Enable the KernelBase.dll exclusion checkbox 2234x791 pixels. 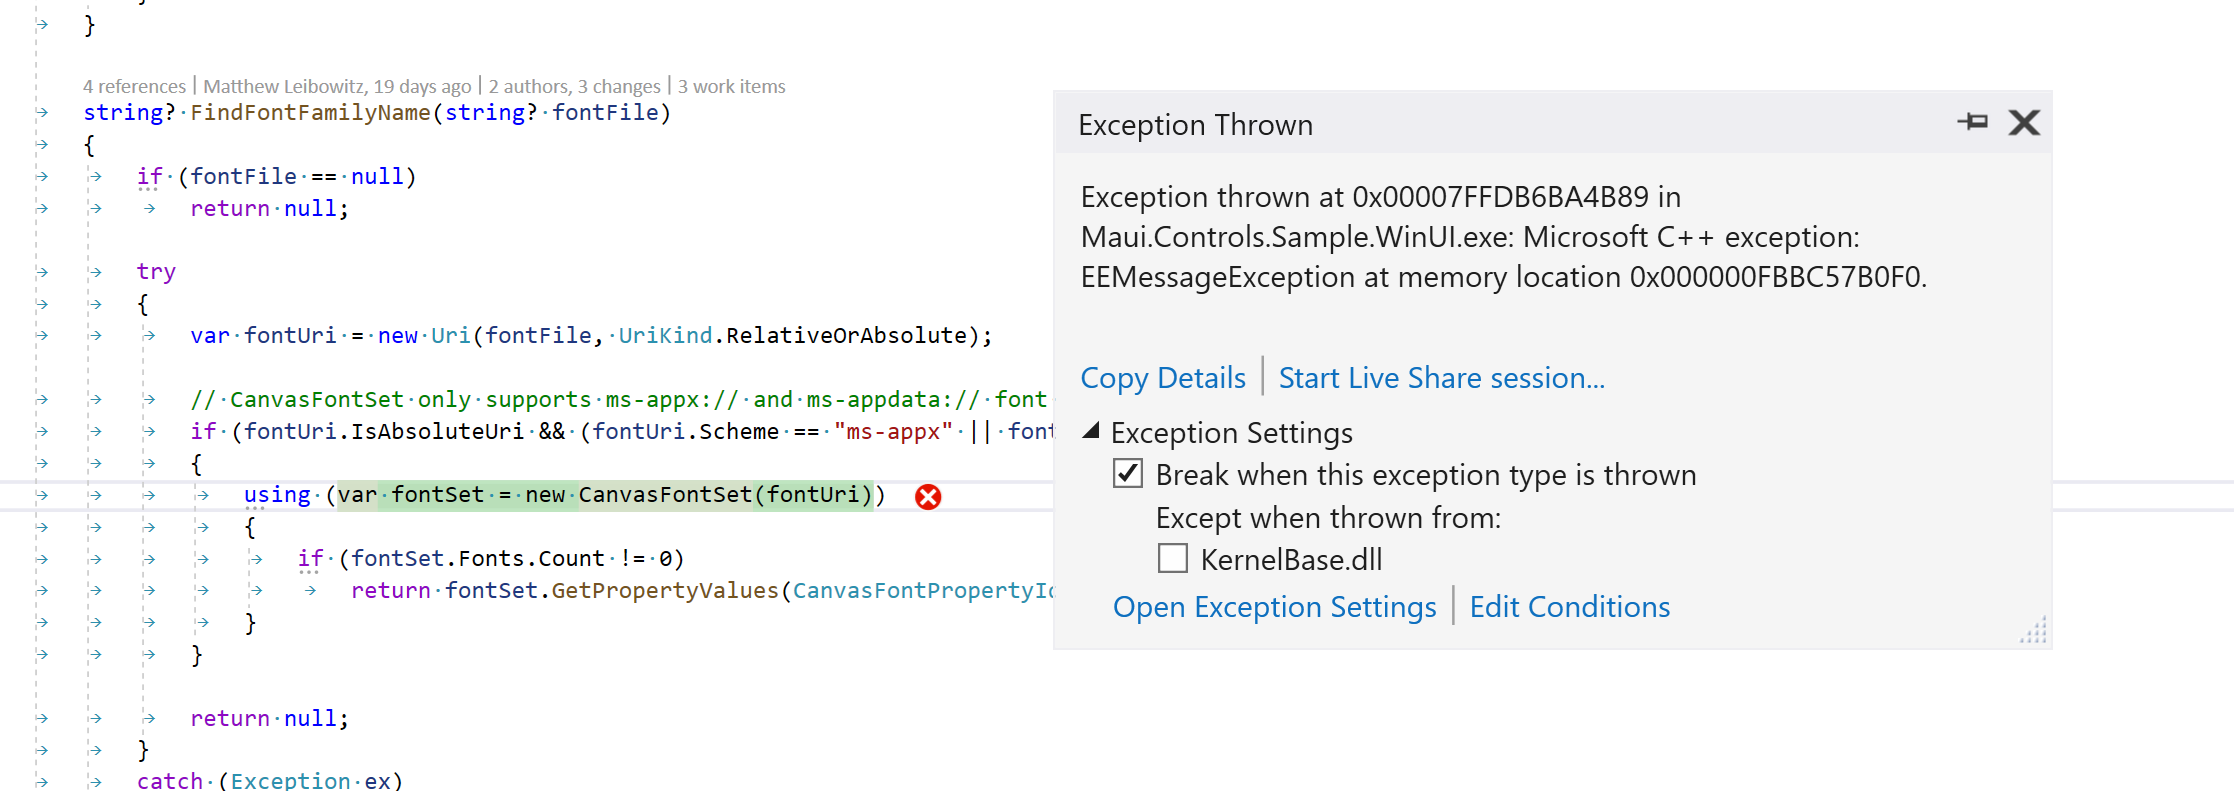pyautogui.click(x=1171, y=559)
